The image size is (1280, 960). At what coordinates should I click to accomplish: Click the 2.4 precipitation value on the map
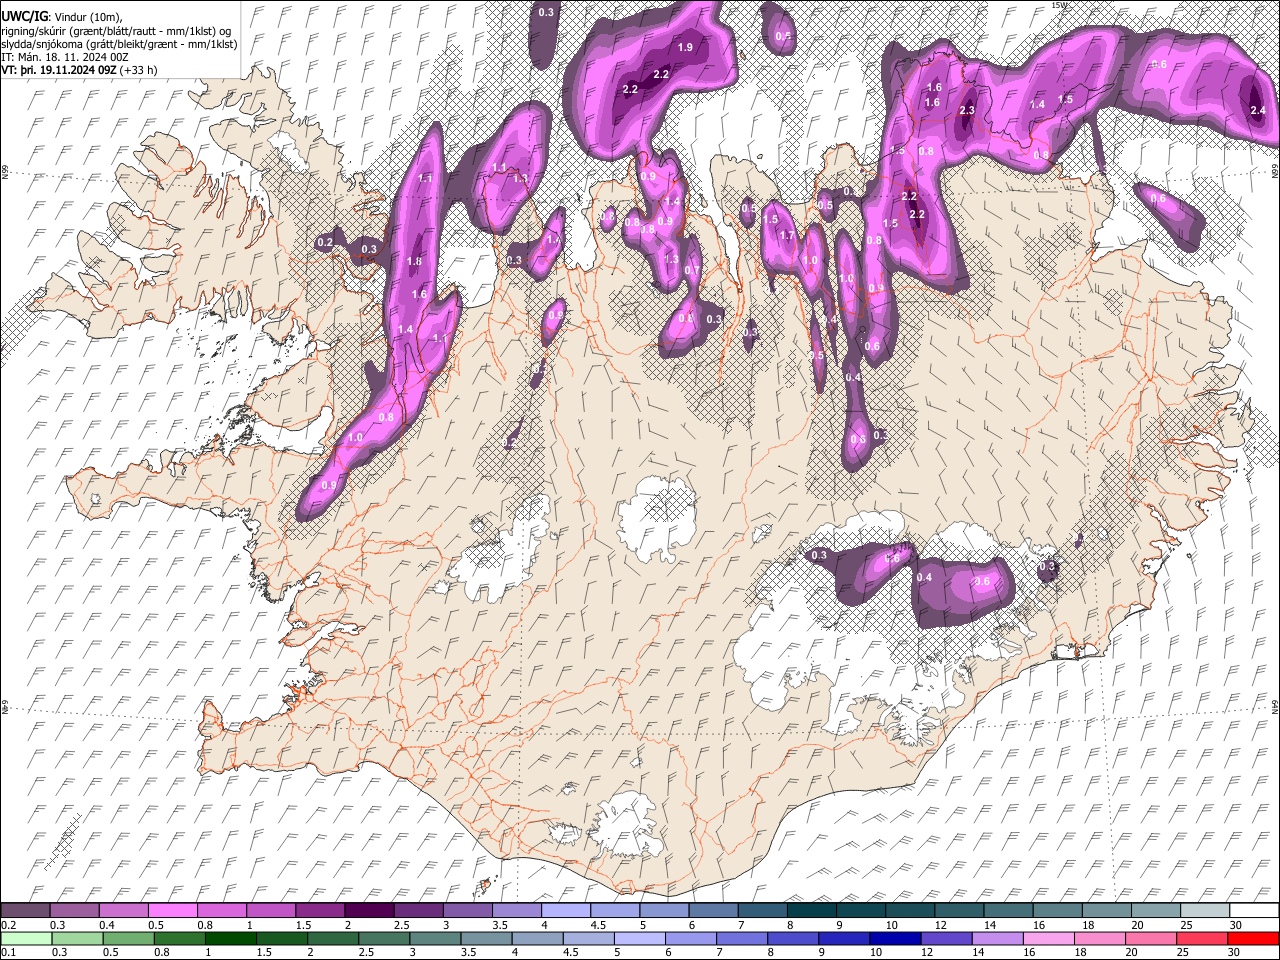(x=1258, y=110)
